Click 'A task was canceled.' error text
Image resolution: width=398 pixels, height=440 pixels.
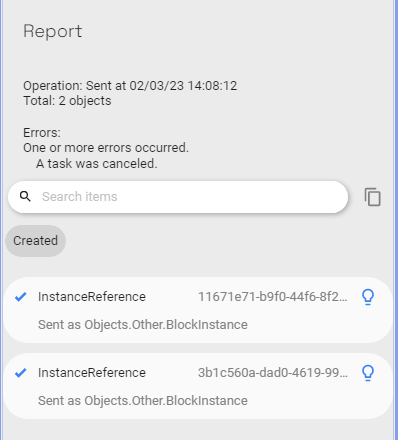pos(97,164)
